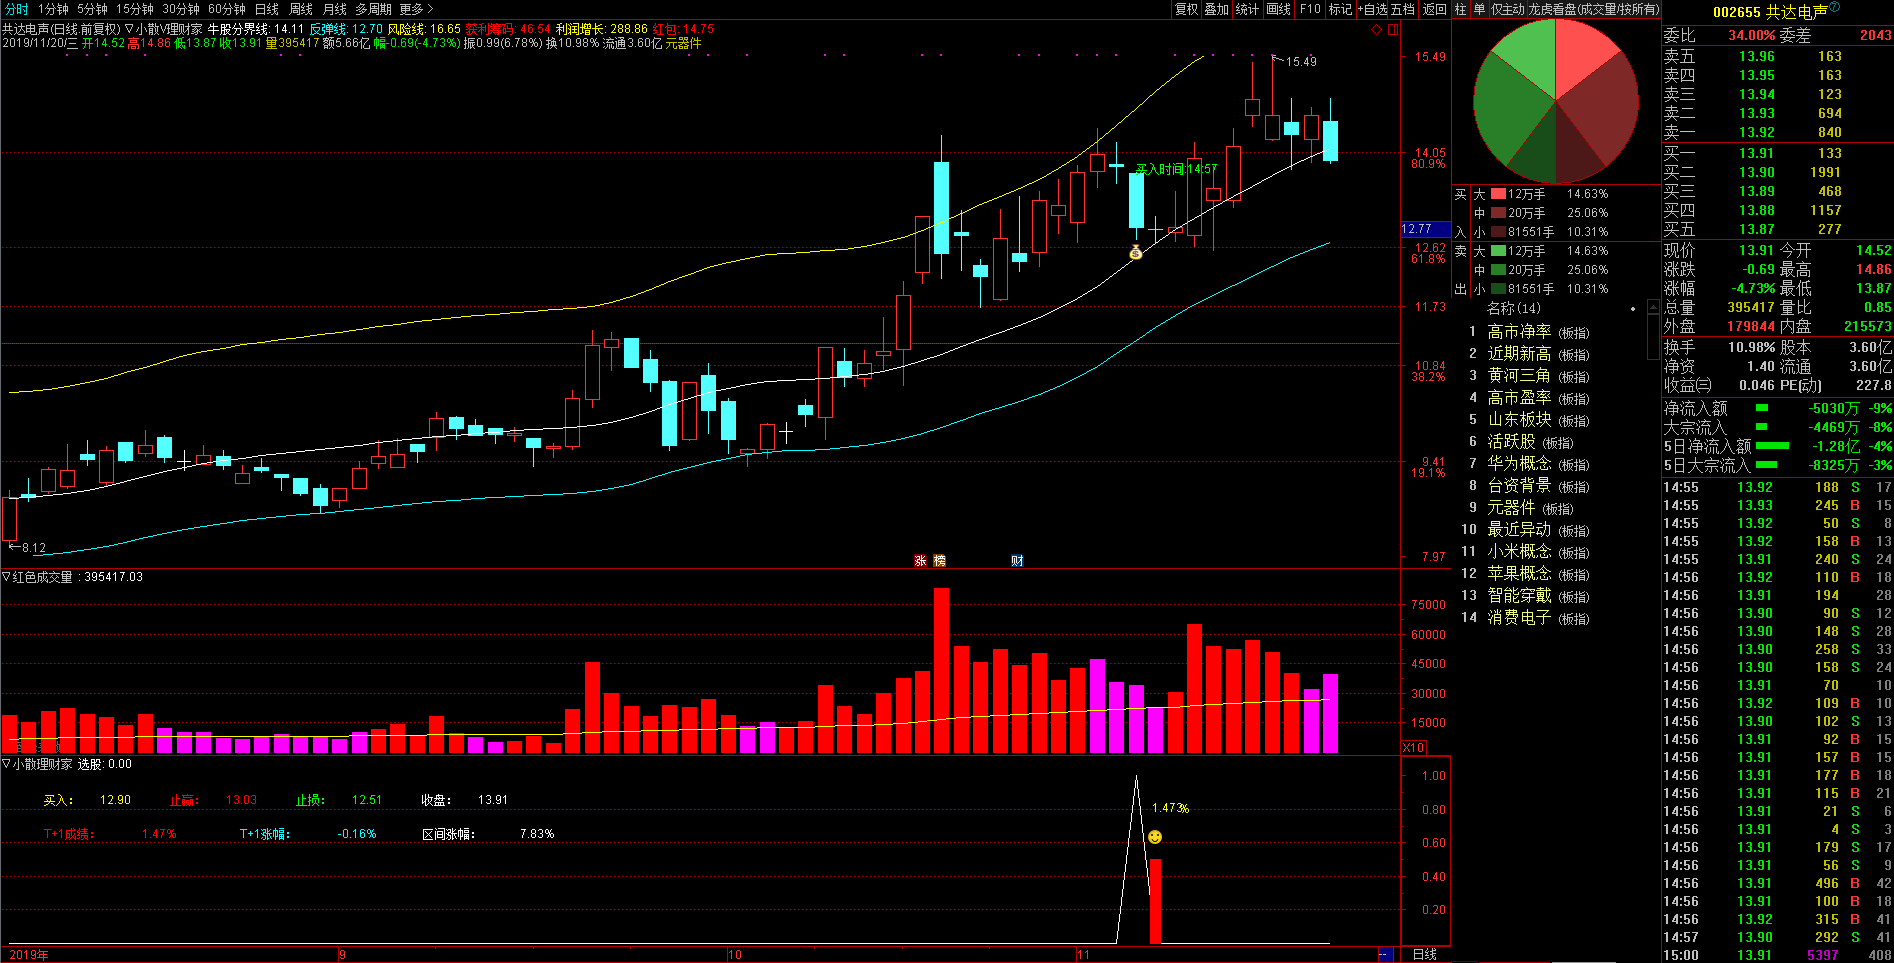Click the large buy-order red swatch

(1498, 194)
